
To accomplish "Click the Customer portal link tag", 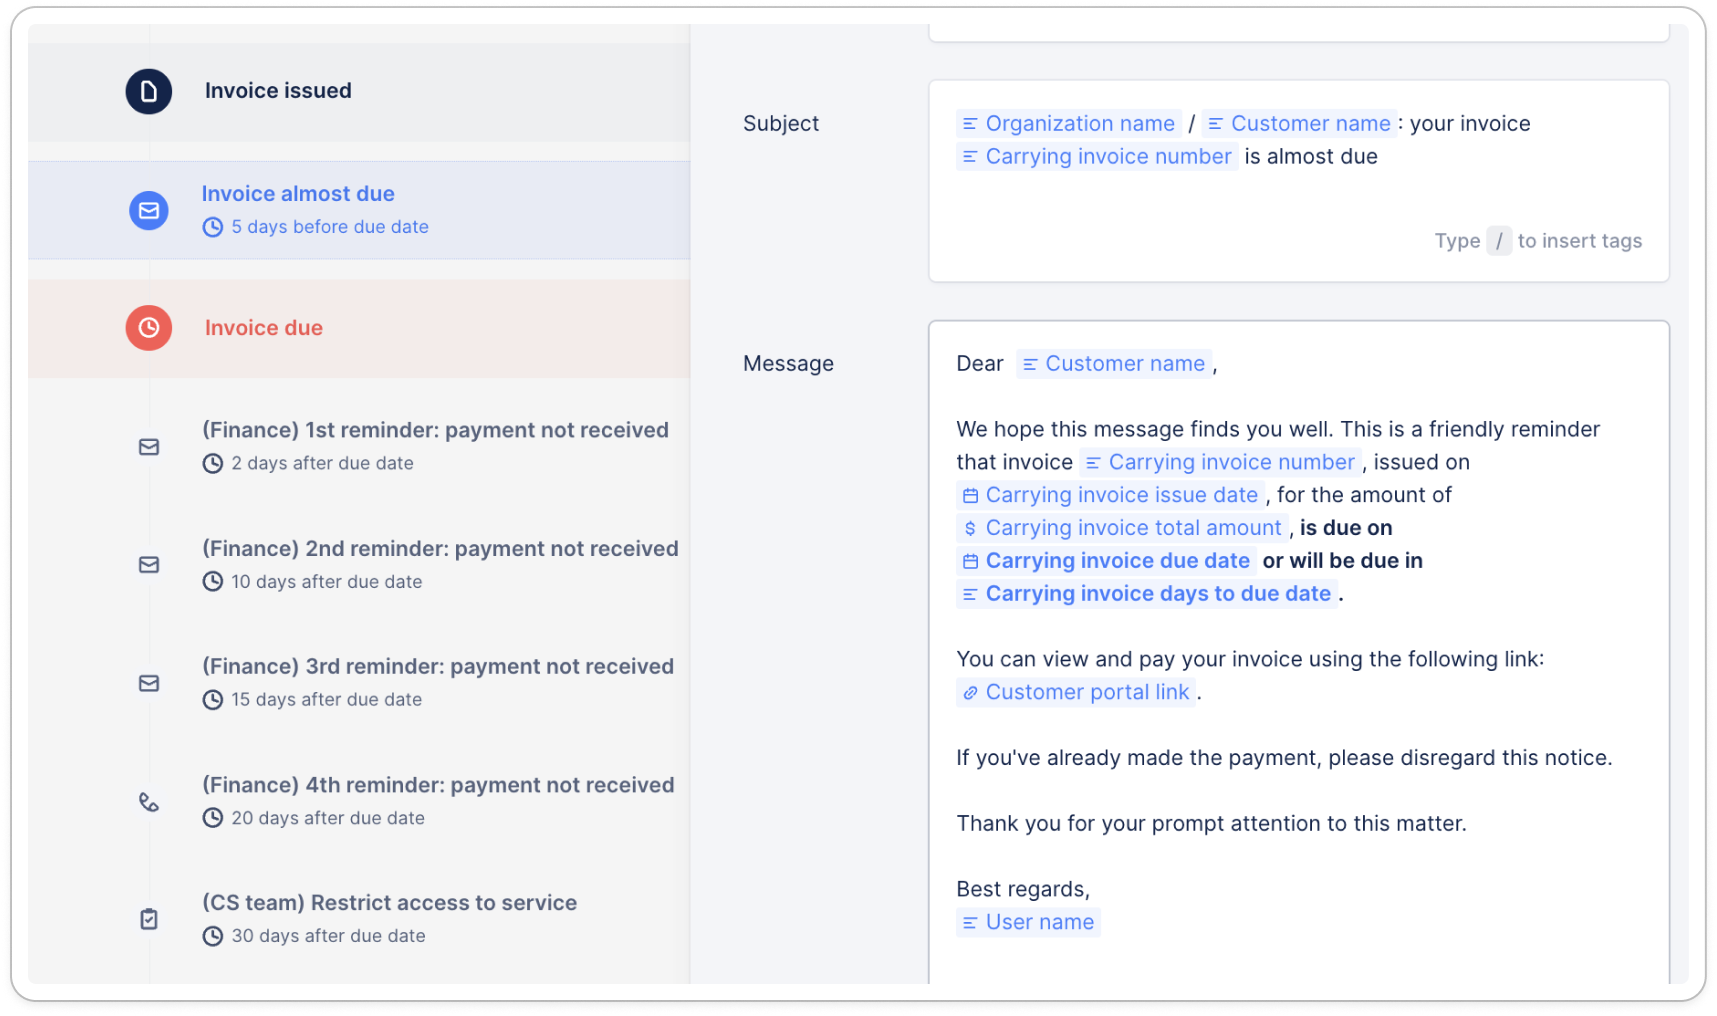I will (x=1076, y=692).
